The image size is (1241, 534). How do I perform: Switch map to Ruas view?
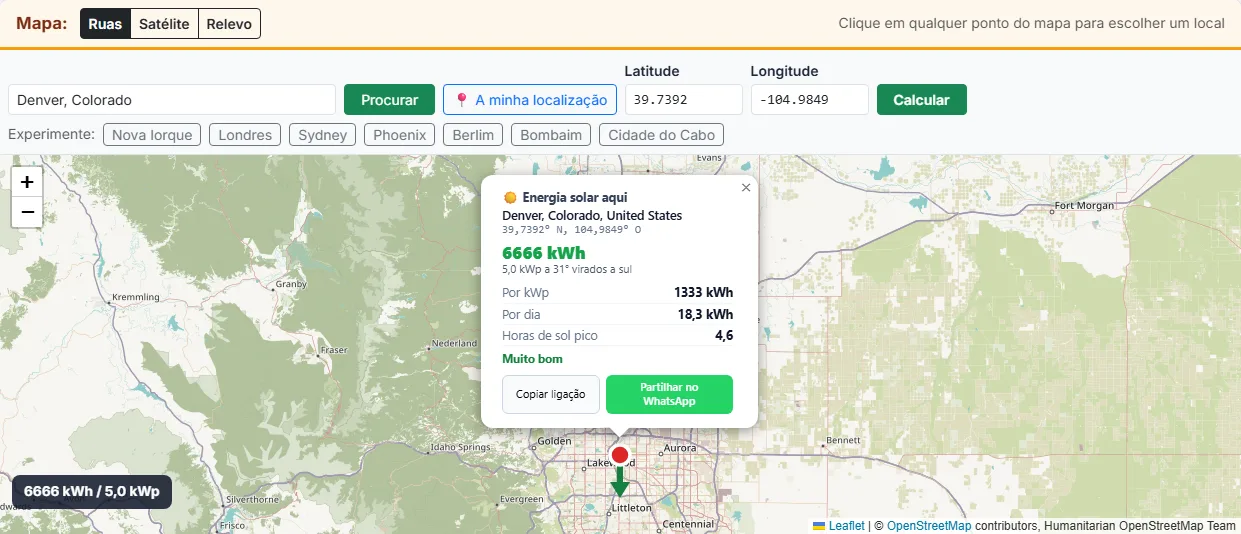(x=105, y=24)
